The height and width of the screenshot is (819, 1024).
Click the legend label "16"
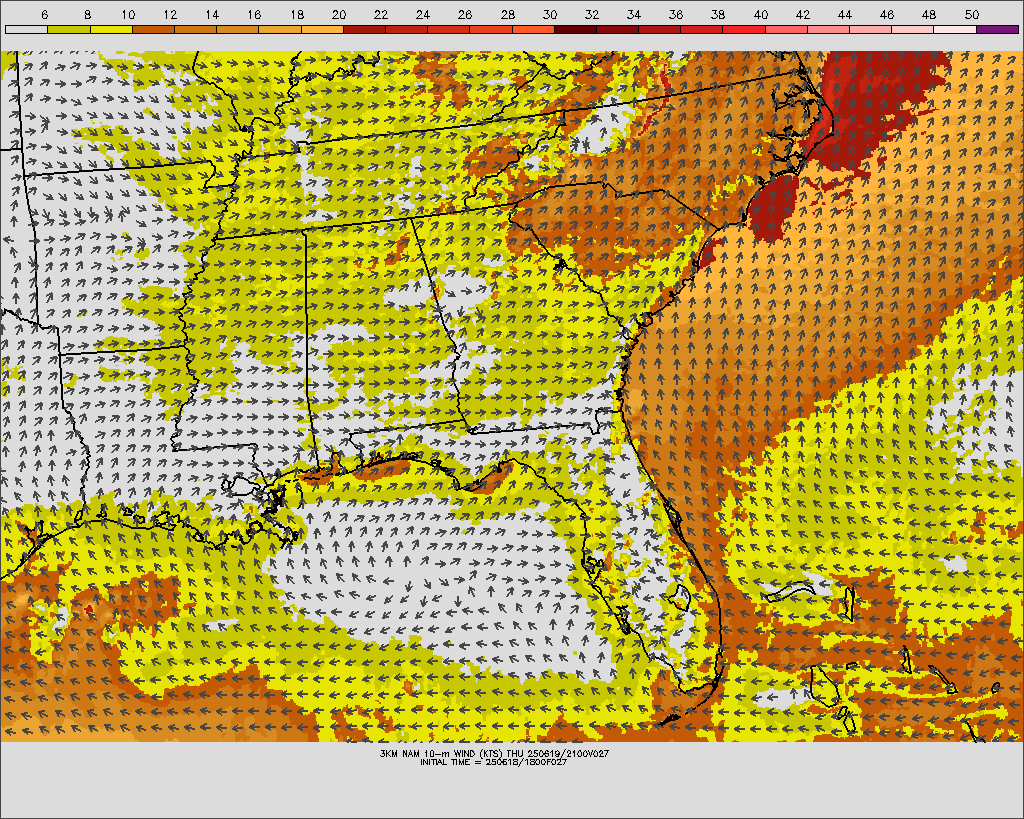(255, 14)
